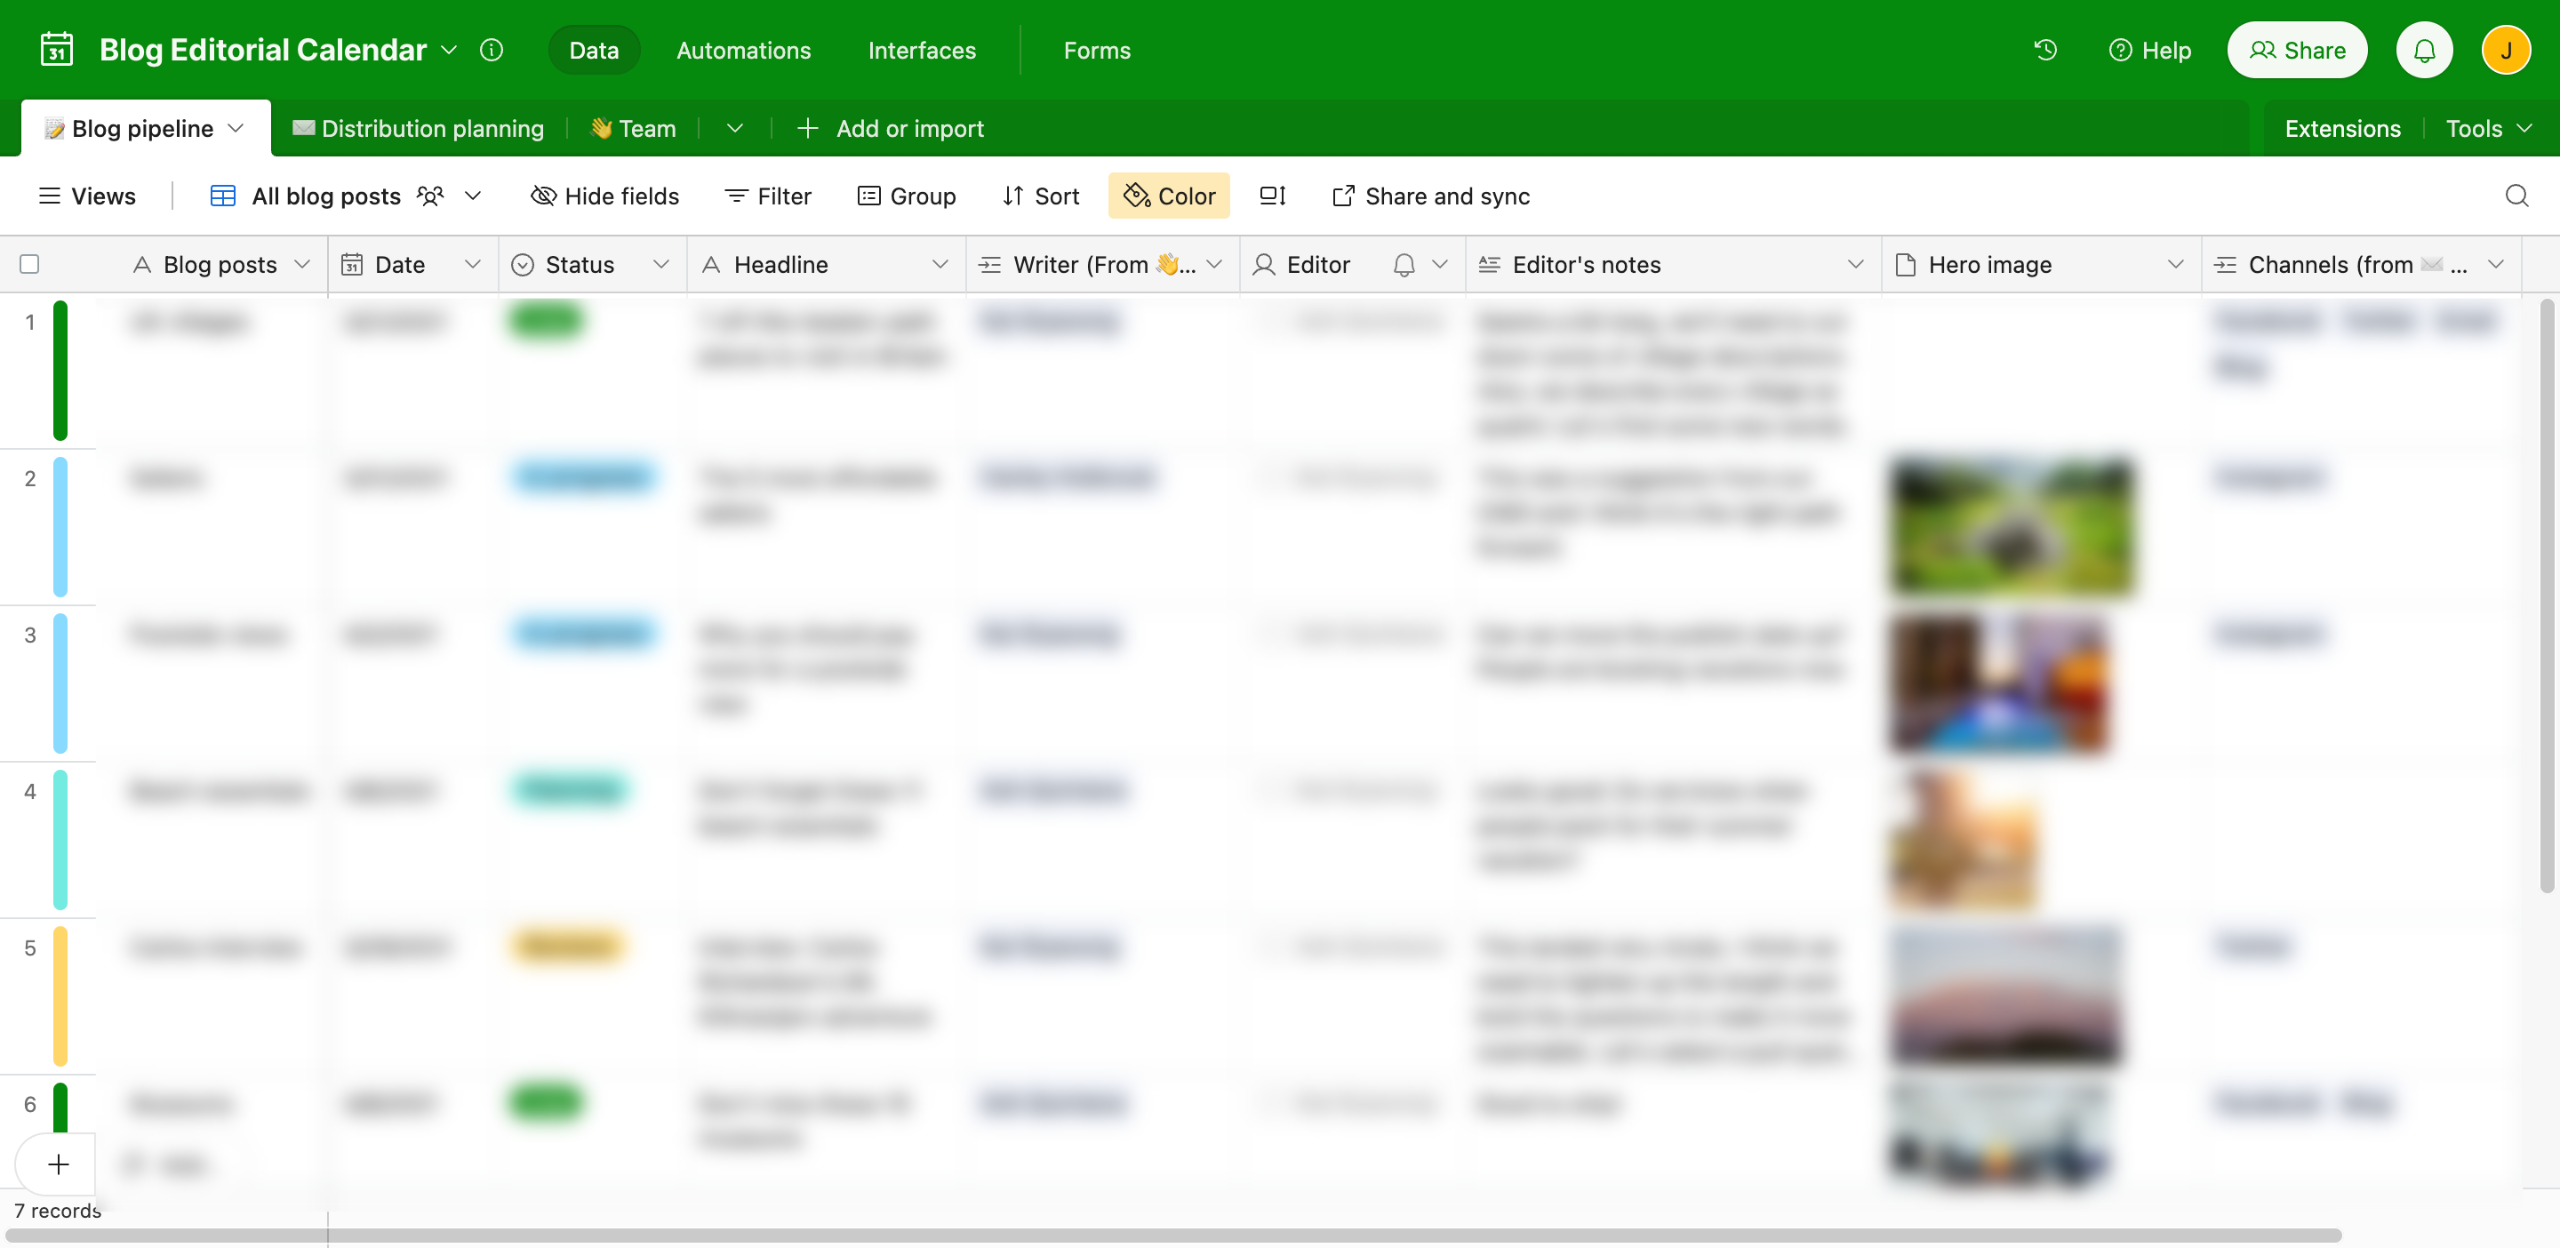Viewport: 2560px width, 1248px height.
Task: Click the plus add record icon
Action: point(58,1164)
